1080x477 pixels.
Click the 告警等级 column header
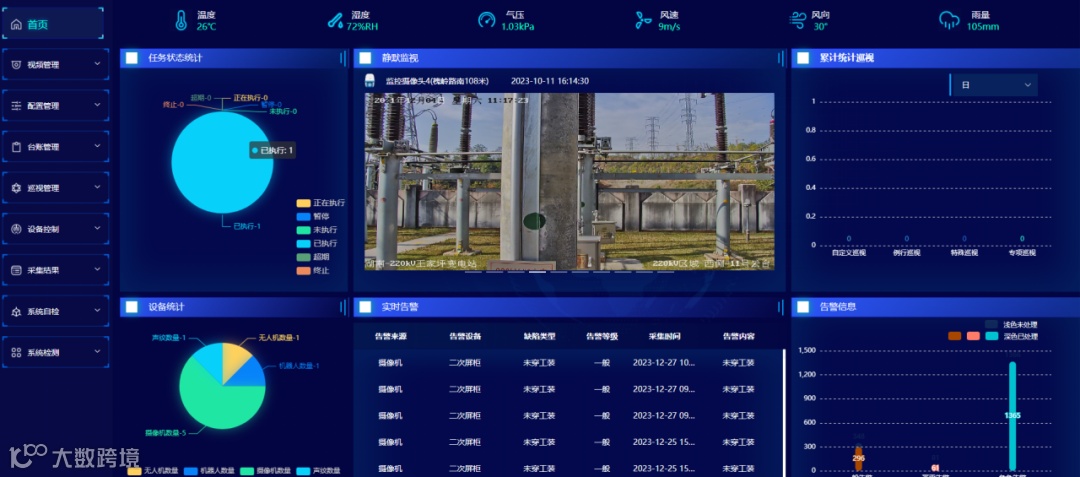[x=602, y=337]
